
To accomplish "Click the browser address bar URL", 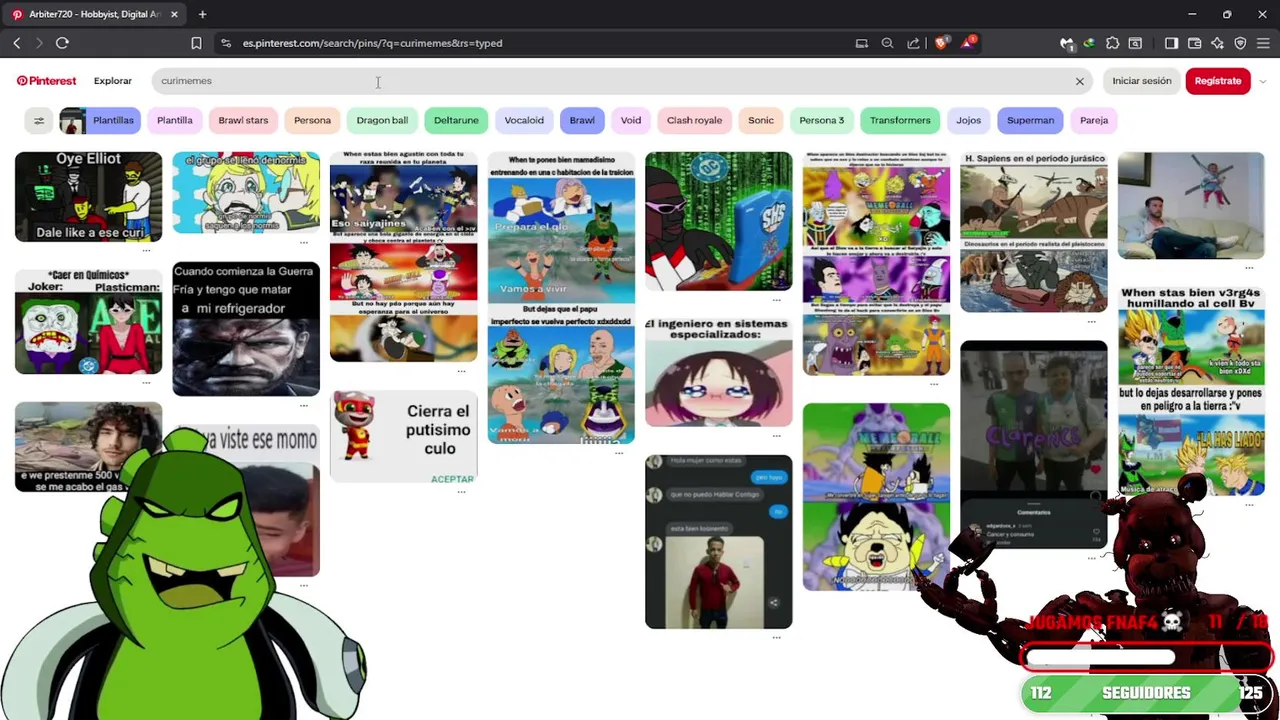I will coord(372,43).
